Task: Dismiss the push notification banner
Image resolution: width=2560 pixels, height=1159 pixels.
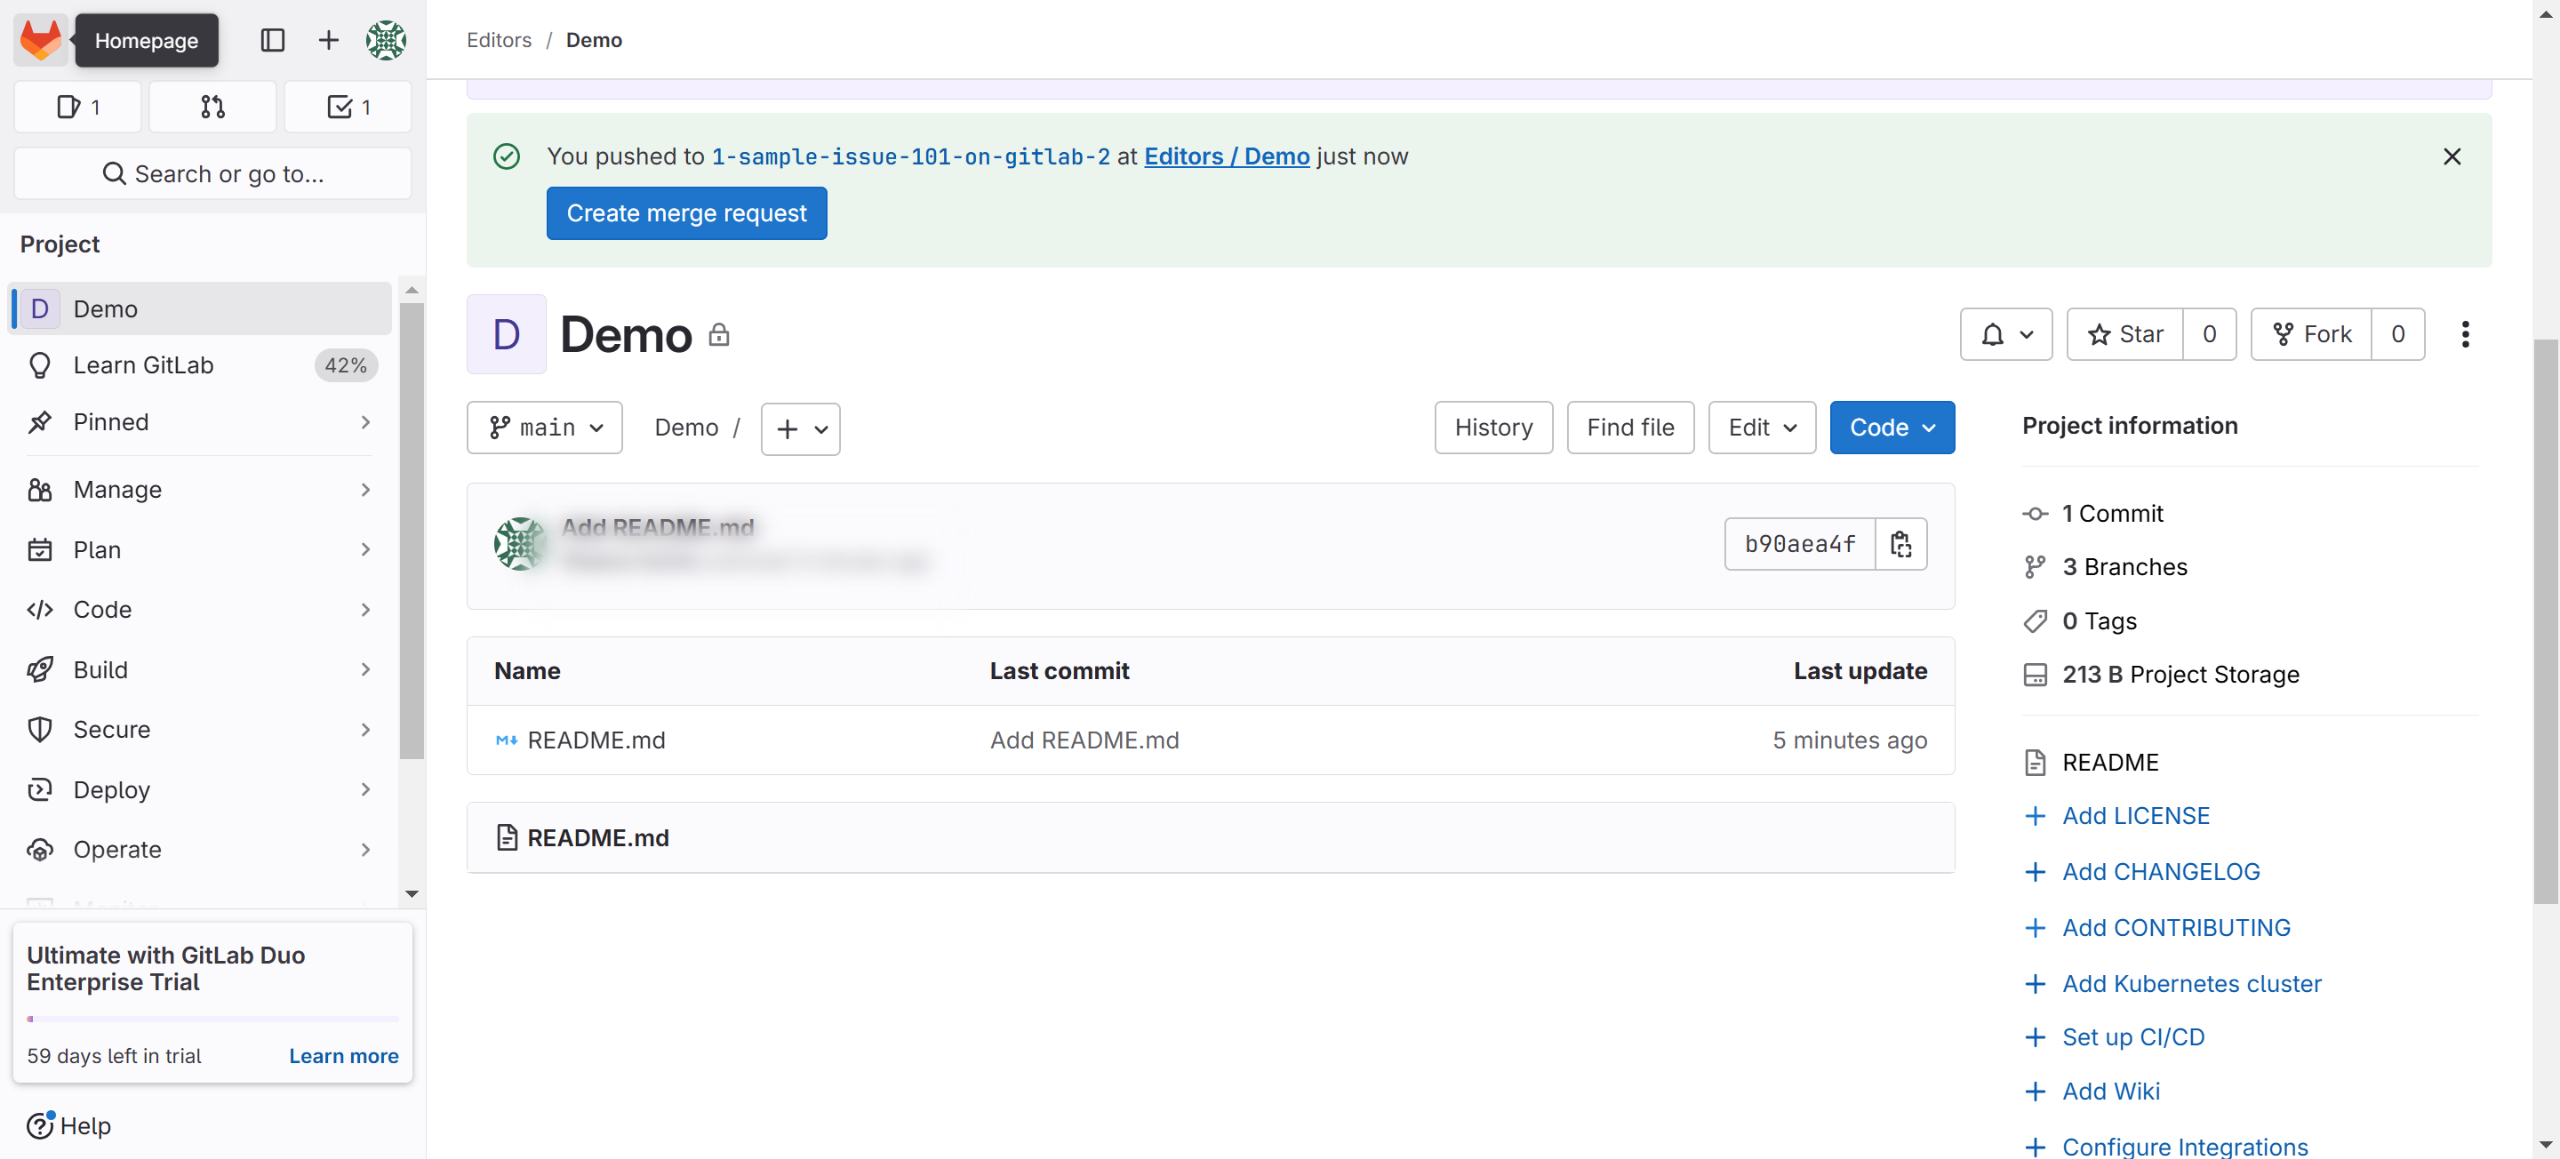Action: click(x=2451, y=156)
